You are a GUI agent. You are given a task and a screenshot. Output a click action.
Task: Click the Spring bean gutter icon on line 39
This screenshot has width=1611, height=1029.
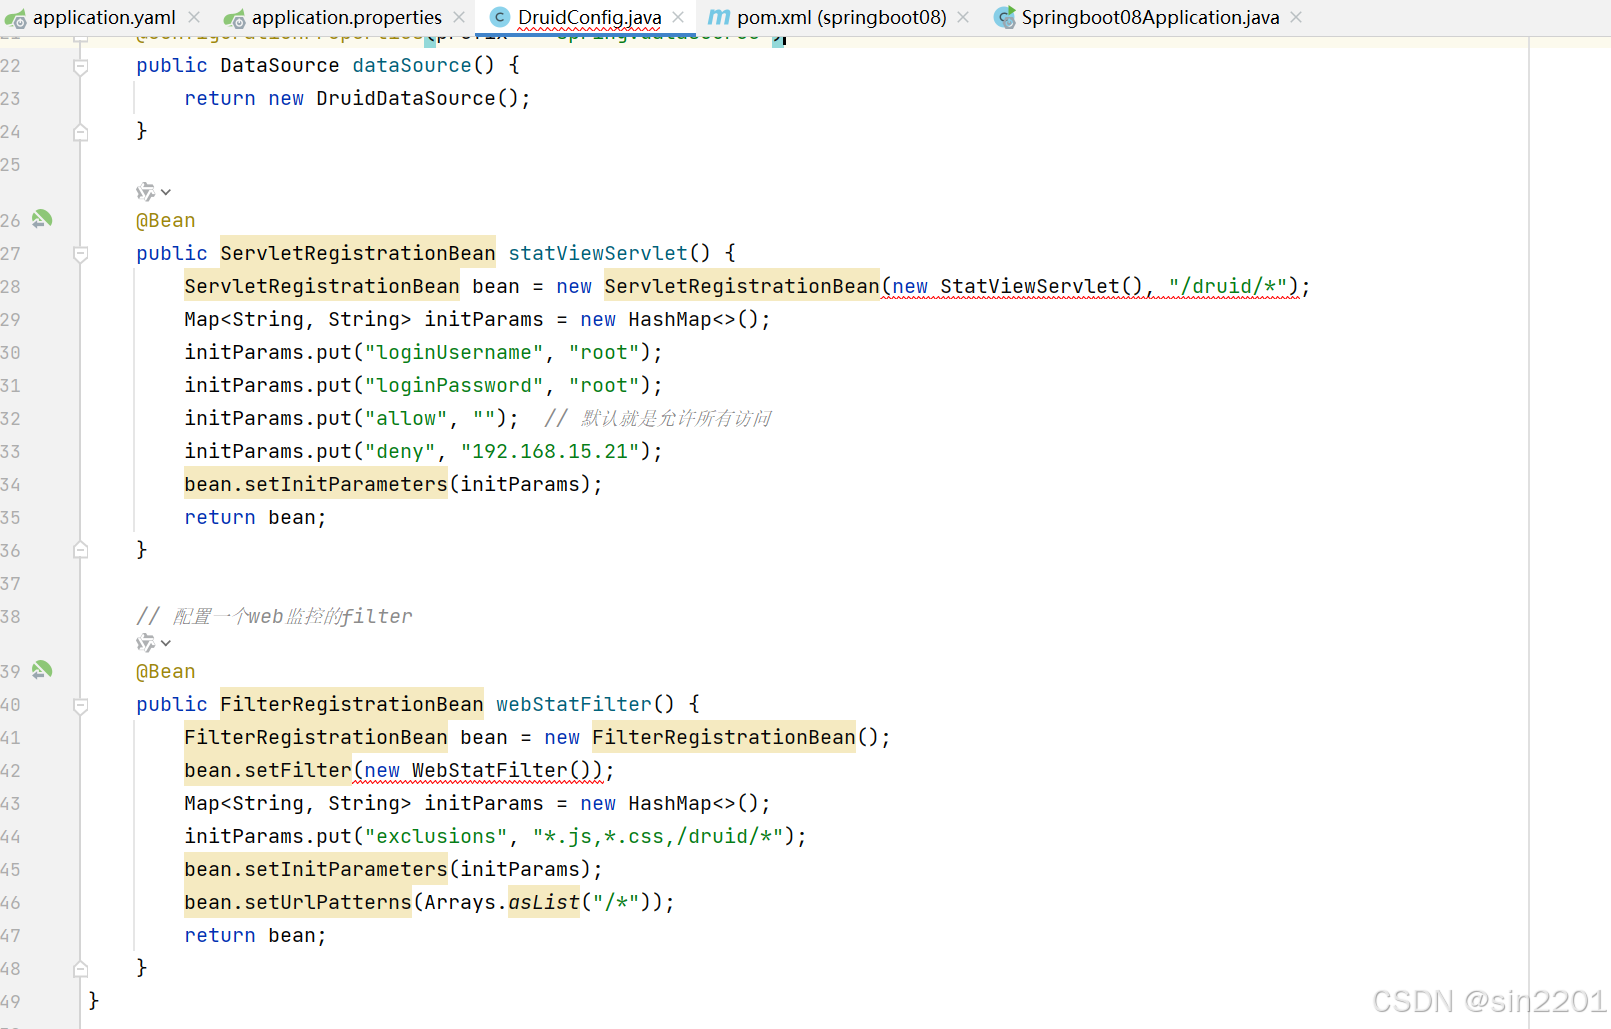(42, 670)
